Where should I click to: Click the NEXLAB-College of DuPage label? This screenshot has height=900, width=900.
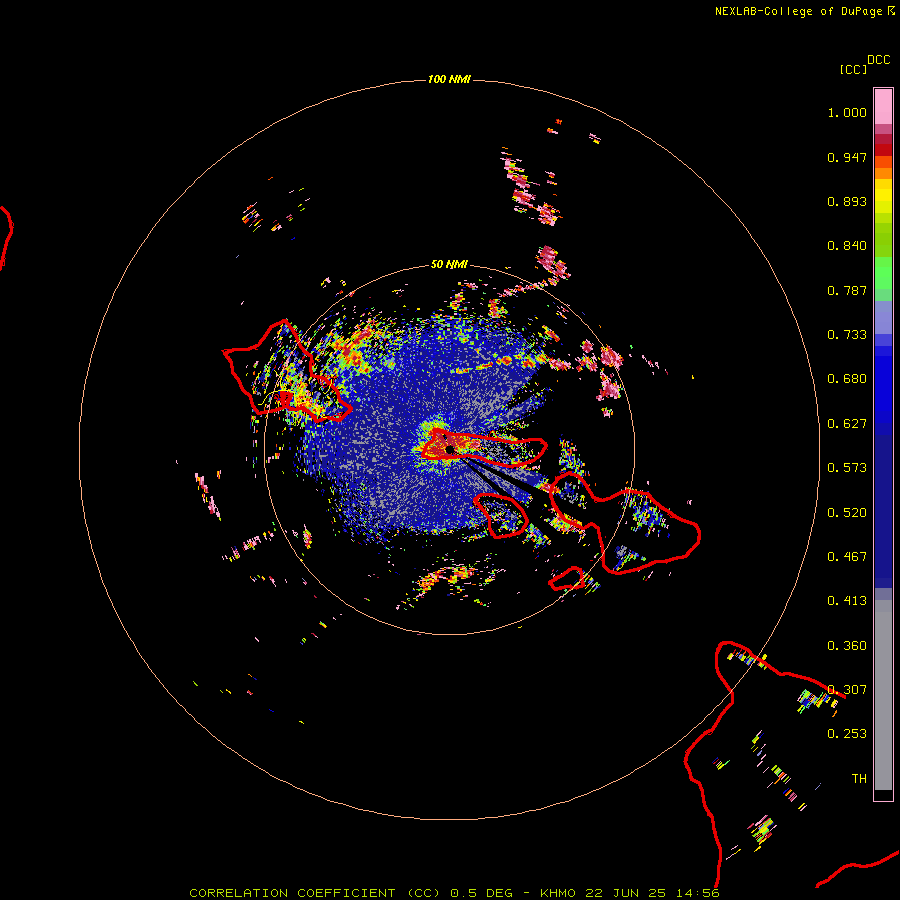click(798, 11)
